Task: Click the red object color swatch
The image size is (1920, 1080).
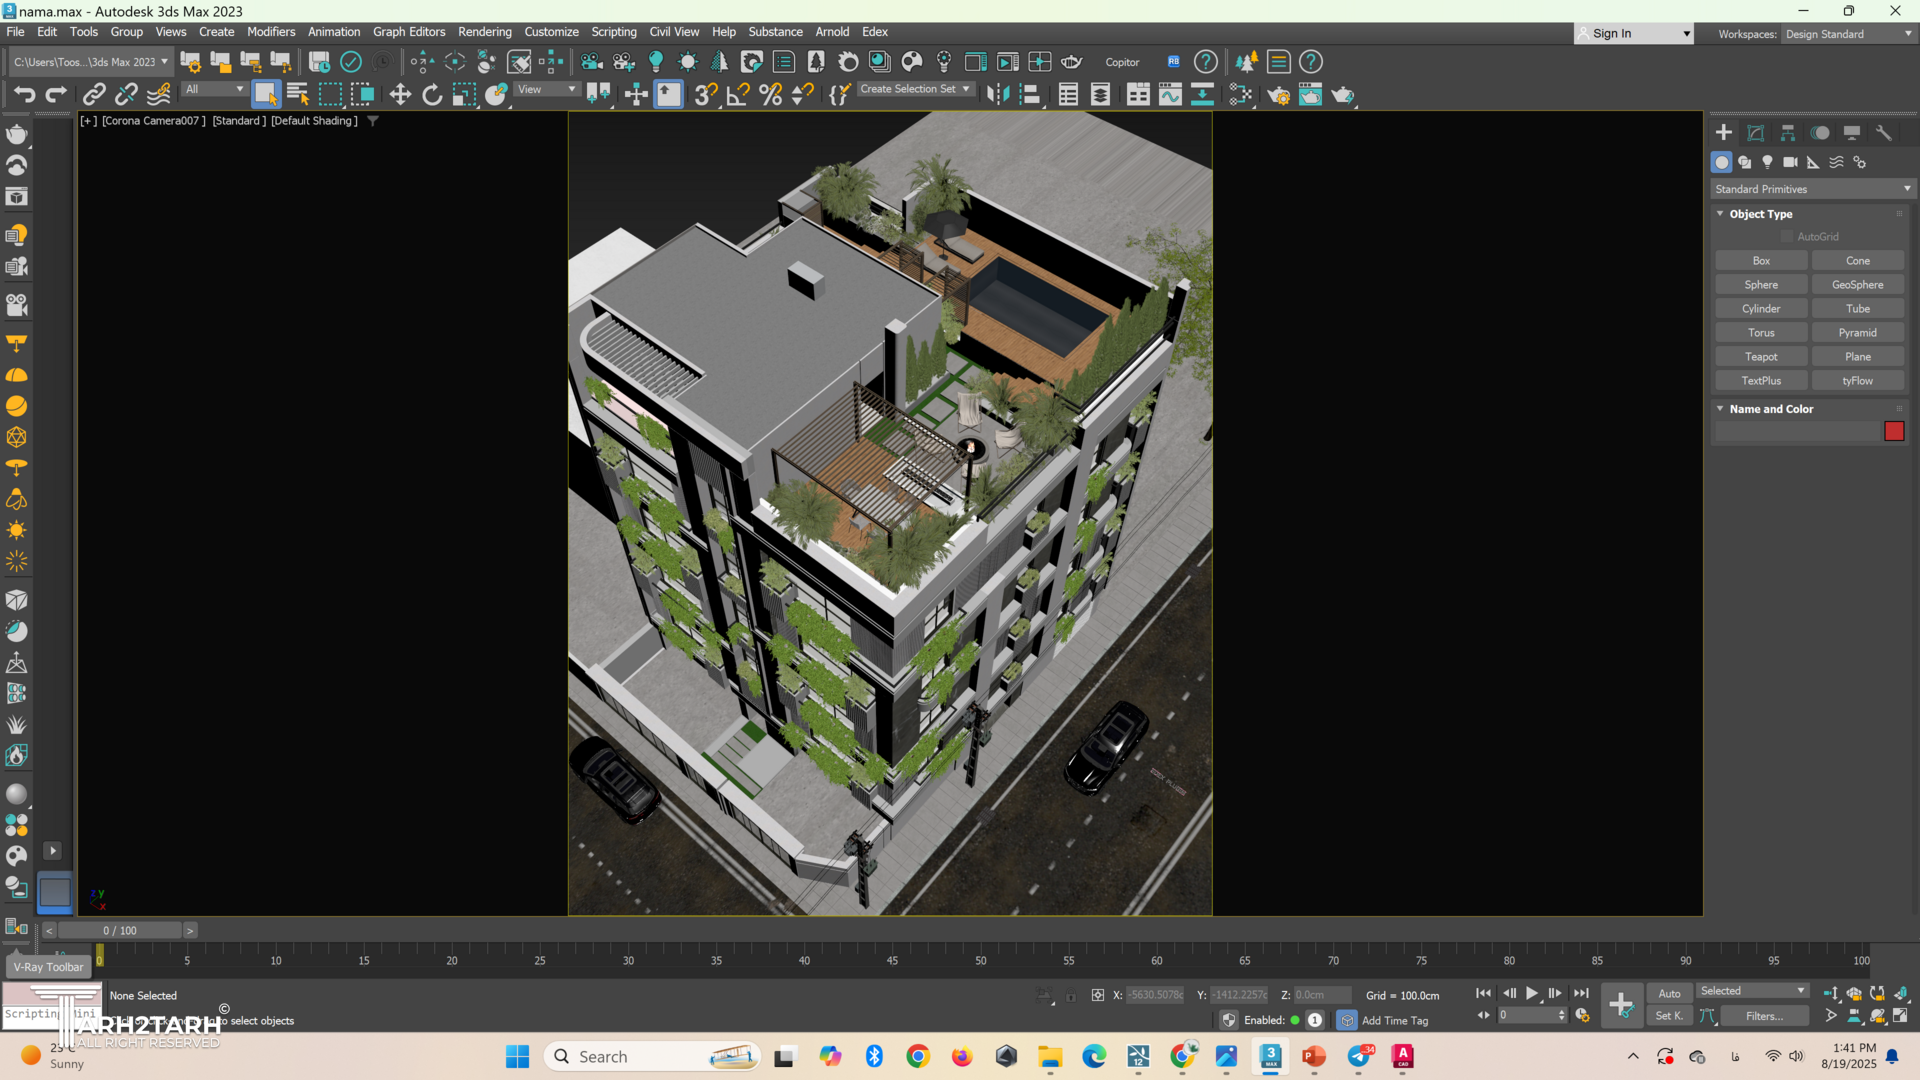Action: click(1894, 431)
